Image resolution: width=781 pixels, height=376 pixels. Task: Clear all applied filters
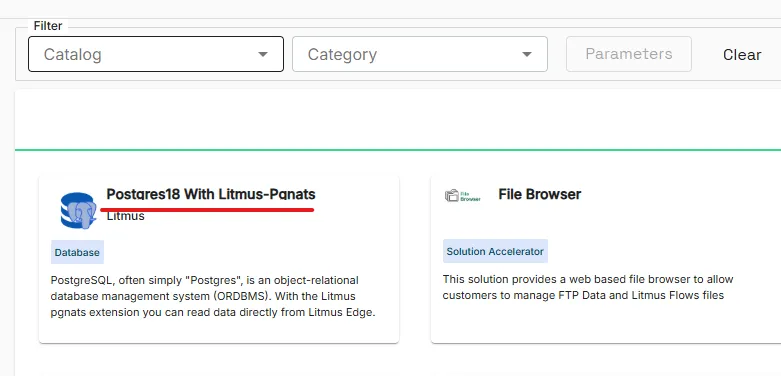[742, 54]
